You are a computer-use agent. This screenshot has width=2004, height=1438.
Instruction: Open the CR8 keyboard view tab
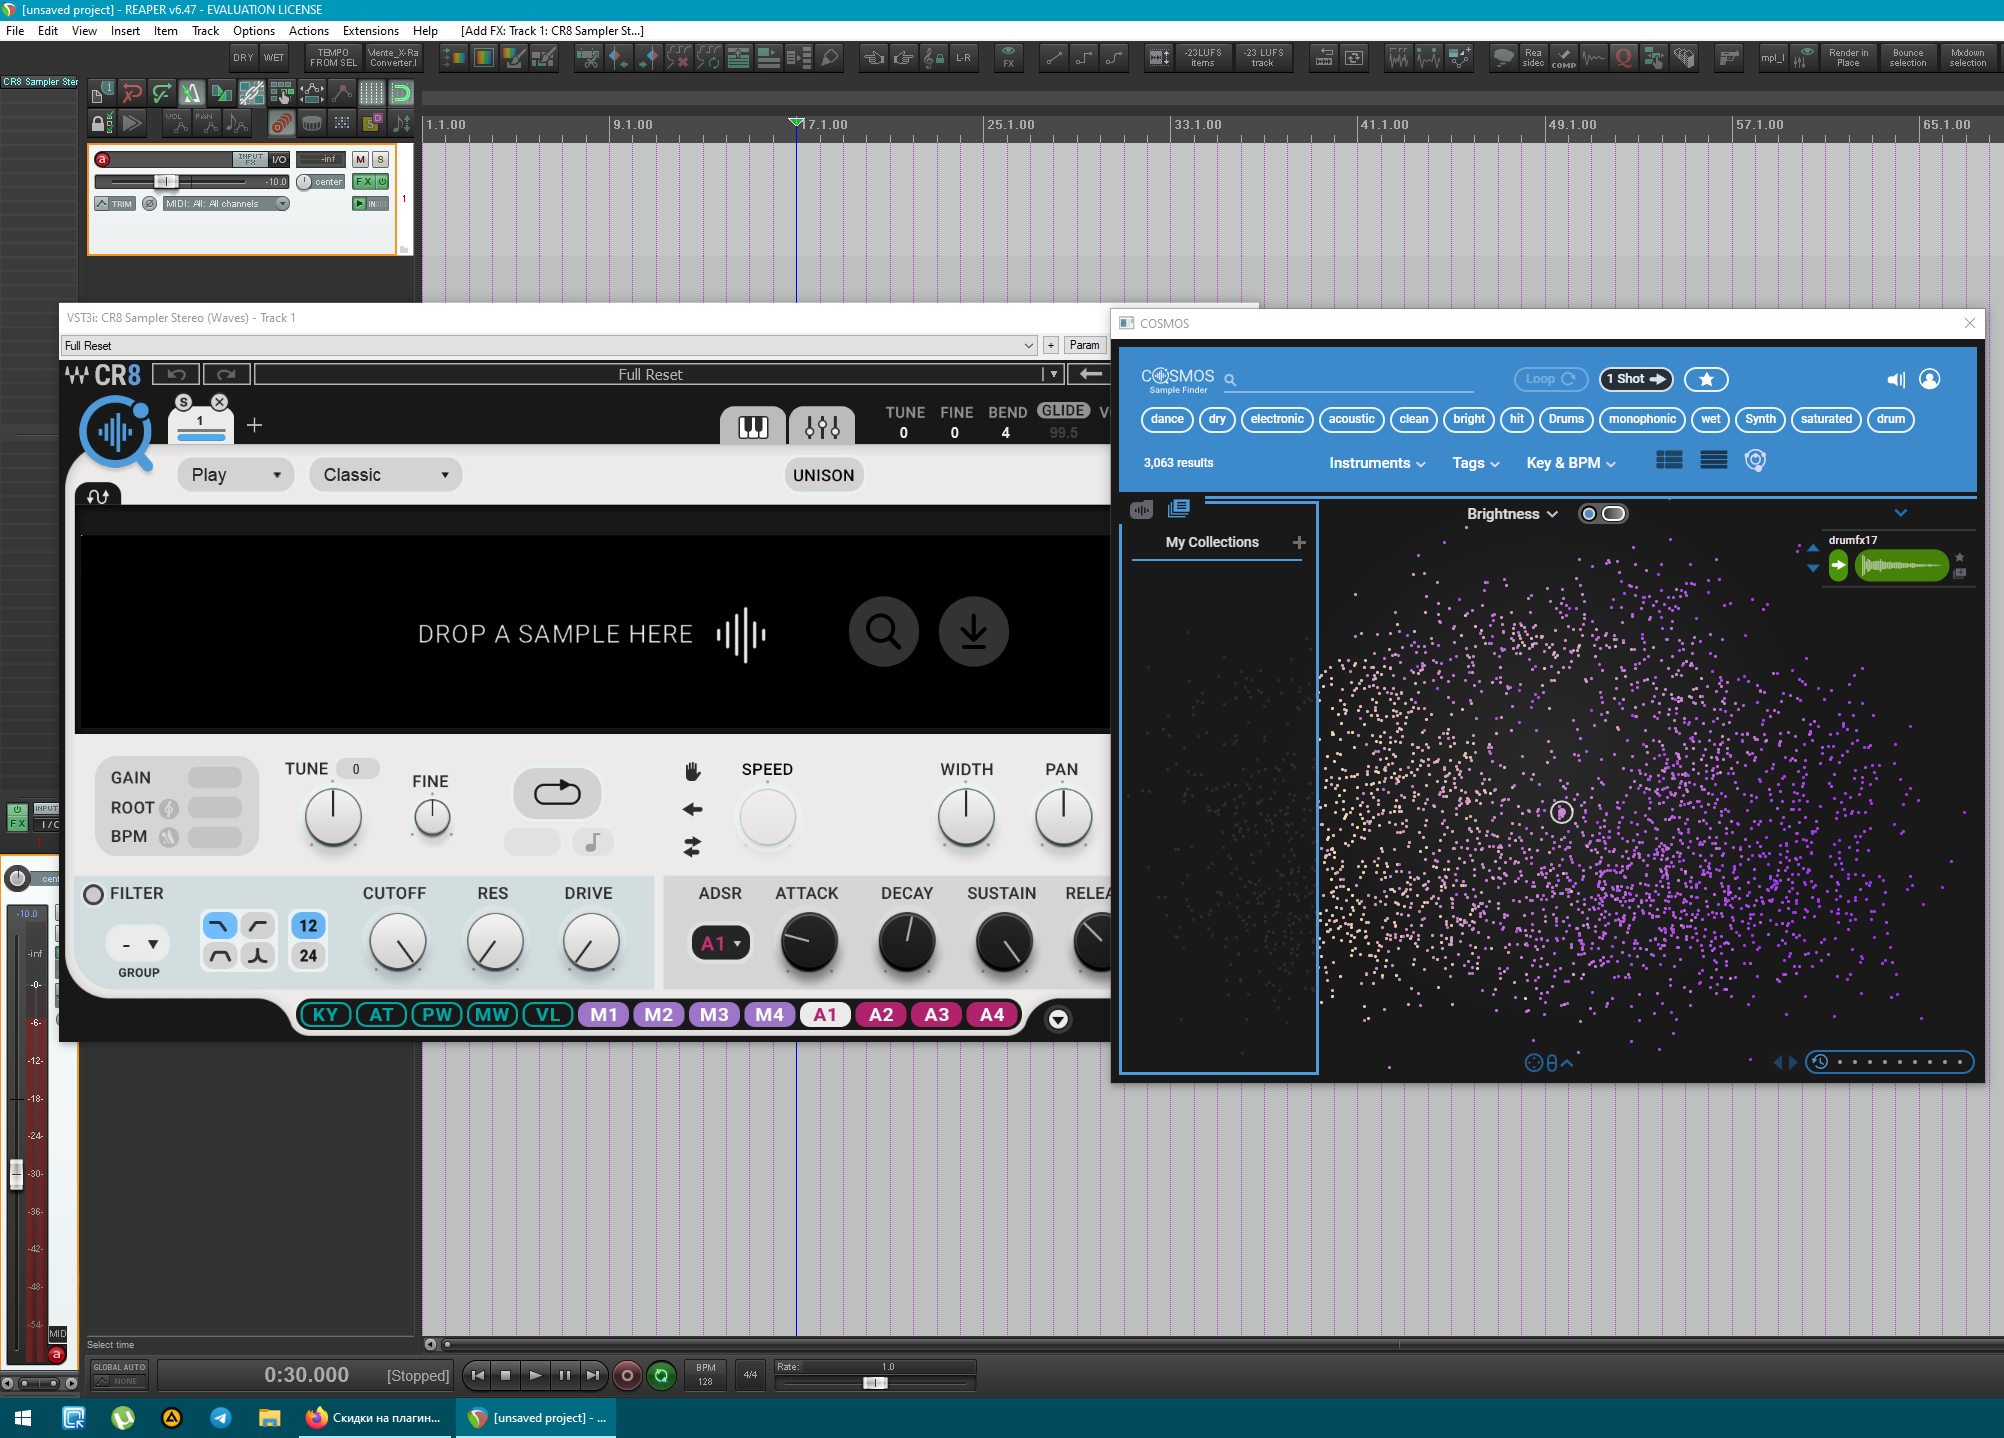(753, 427)
